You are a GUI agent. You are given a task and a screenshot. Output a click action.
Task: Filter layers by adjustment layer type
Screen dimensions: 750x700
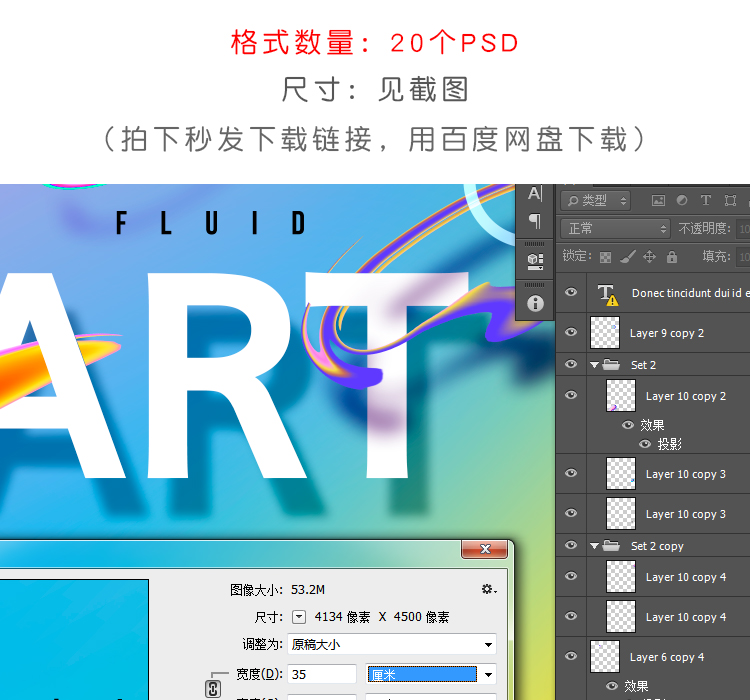tap(681, 201)
